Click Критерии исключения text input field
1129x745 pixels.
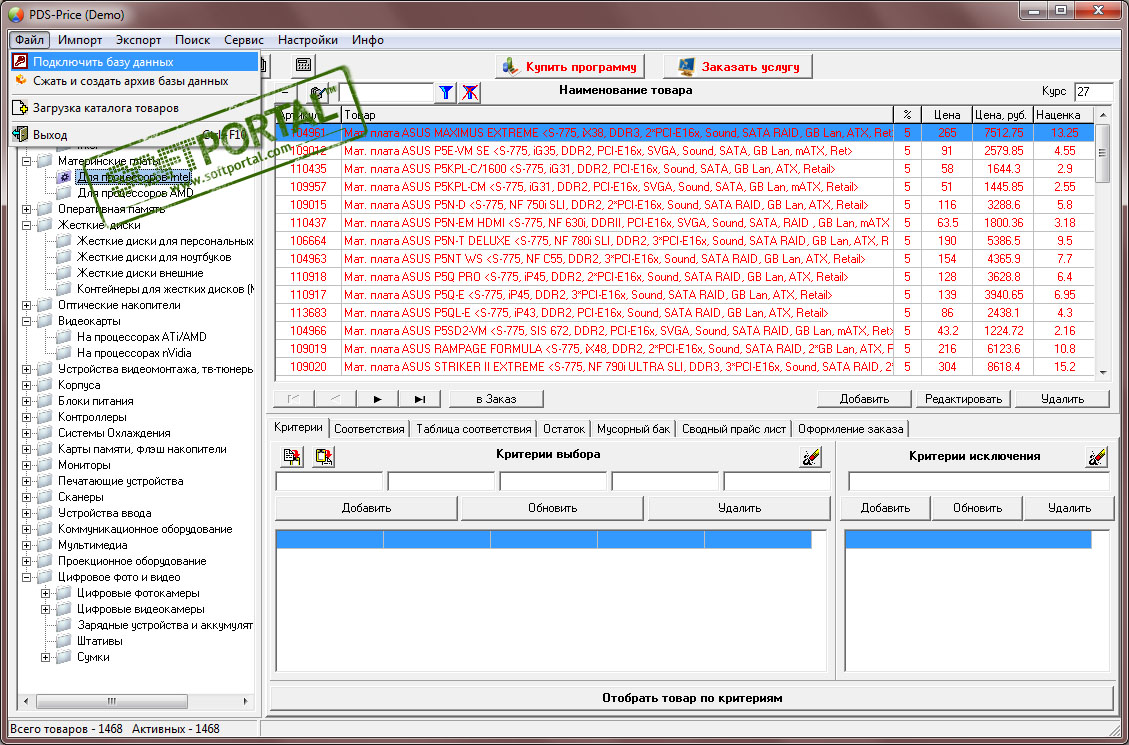point(979,482)
